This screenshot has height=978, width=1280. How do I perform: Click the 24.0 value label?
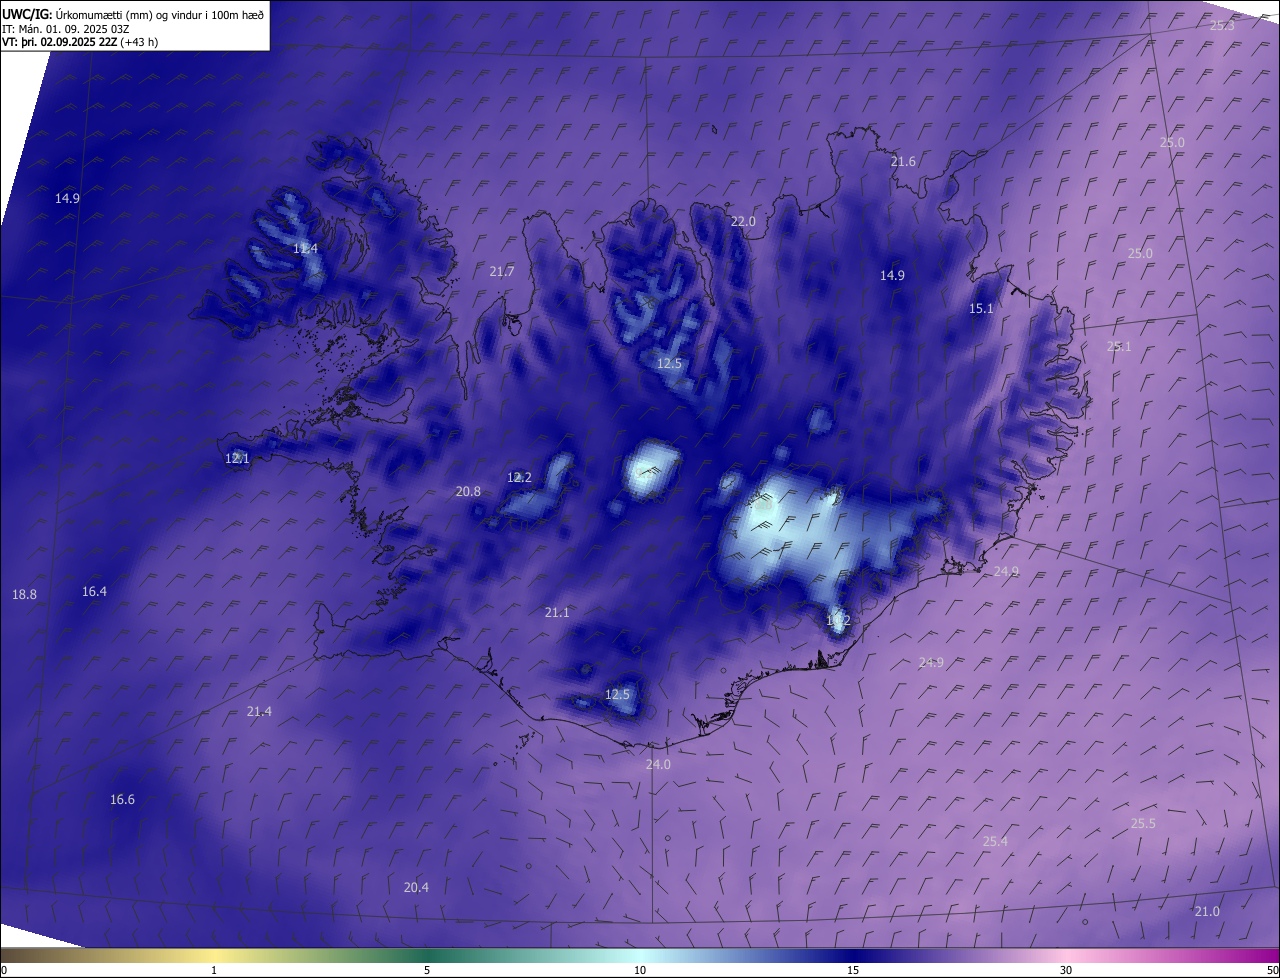point(658,764)
